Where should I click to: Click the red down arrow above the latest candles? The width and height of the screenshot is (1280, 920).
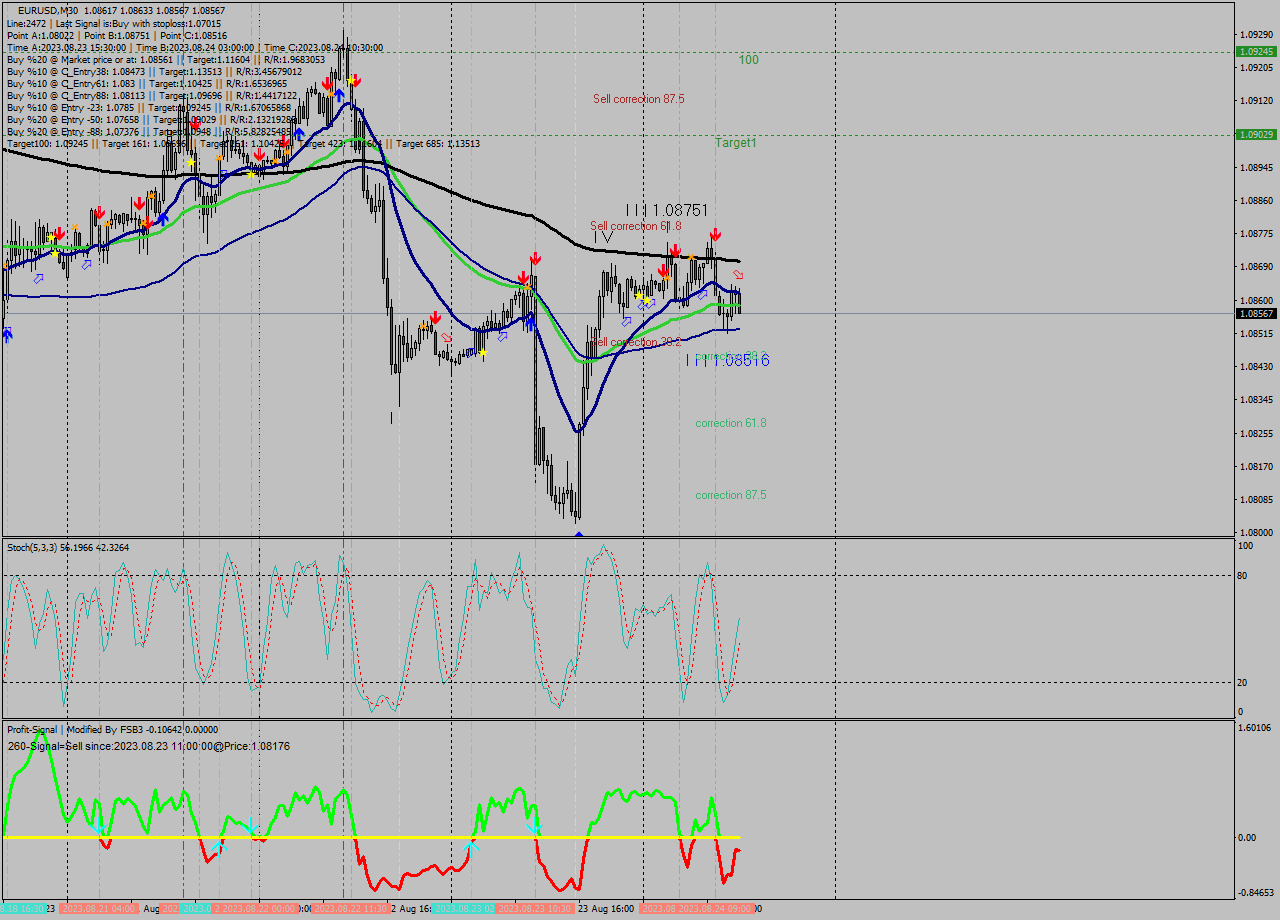click(x=716, y=235)
